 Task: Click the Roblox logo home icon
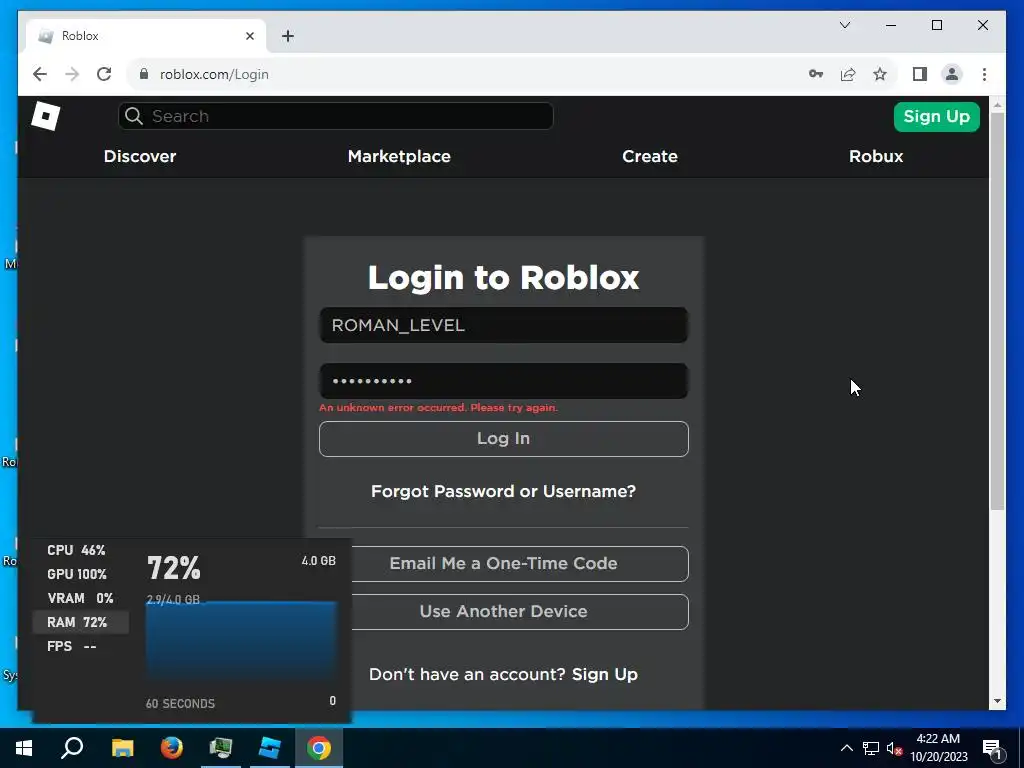click(46, 116)
